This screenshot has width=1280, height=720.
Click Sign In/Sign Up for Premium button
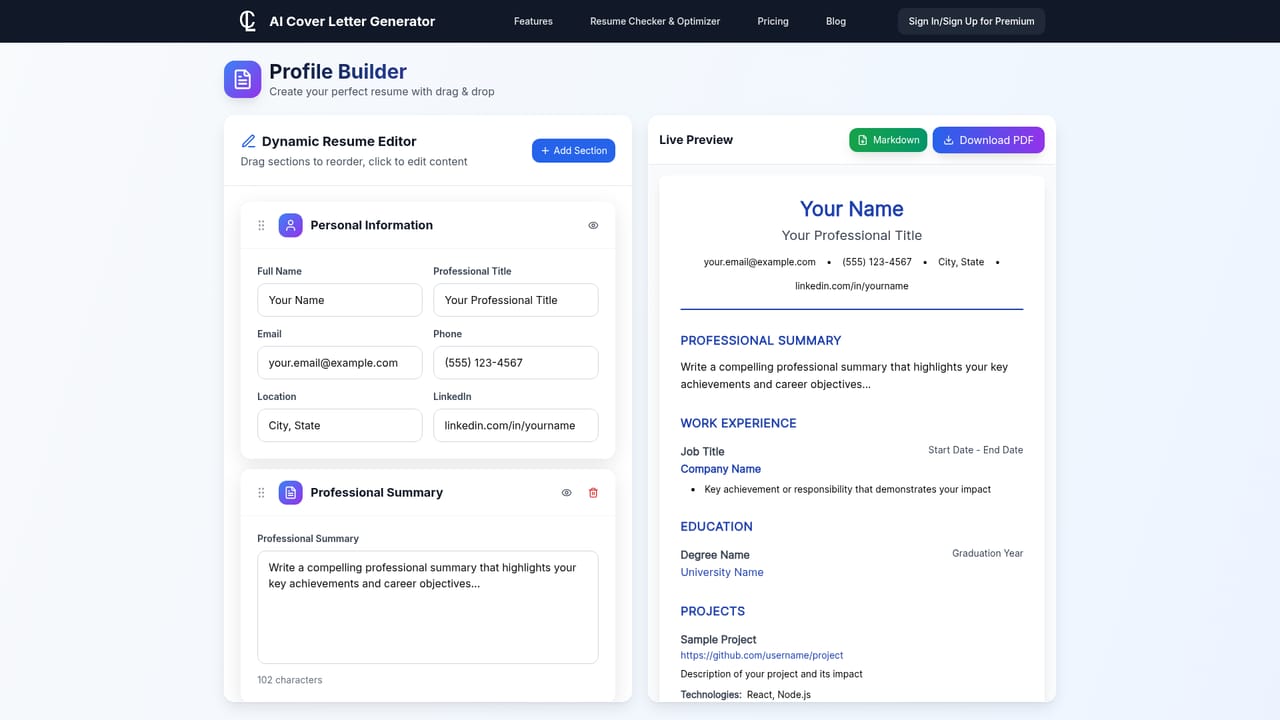(971, 21)
